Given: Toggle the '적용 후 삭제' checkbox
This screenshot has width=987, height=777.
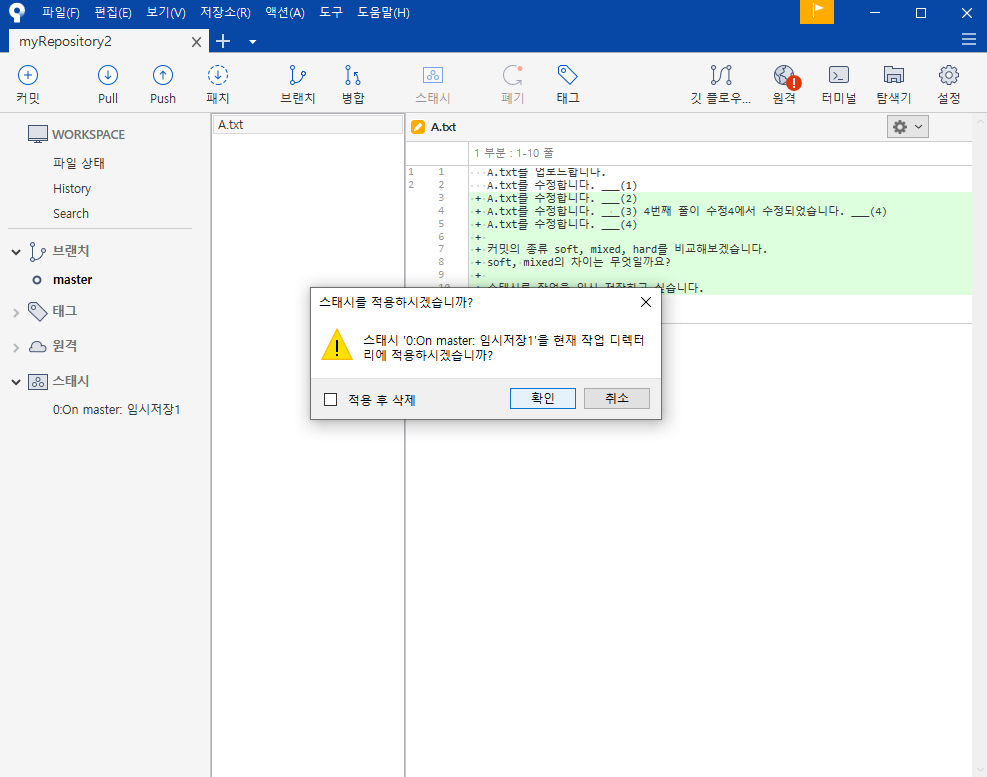Looking at the screenshot, I should click(x=330, y=400).
